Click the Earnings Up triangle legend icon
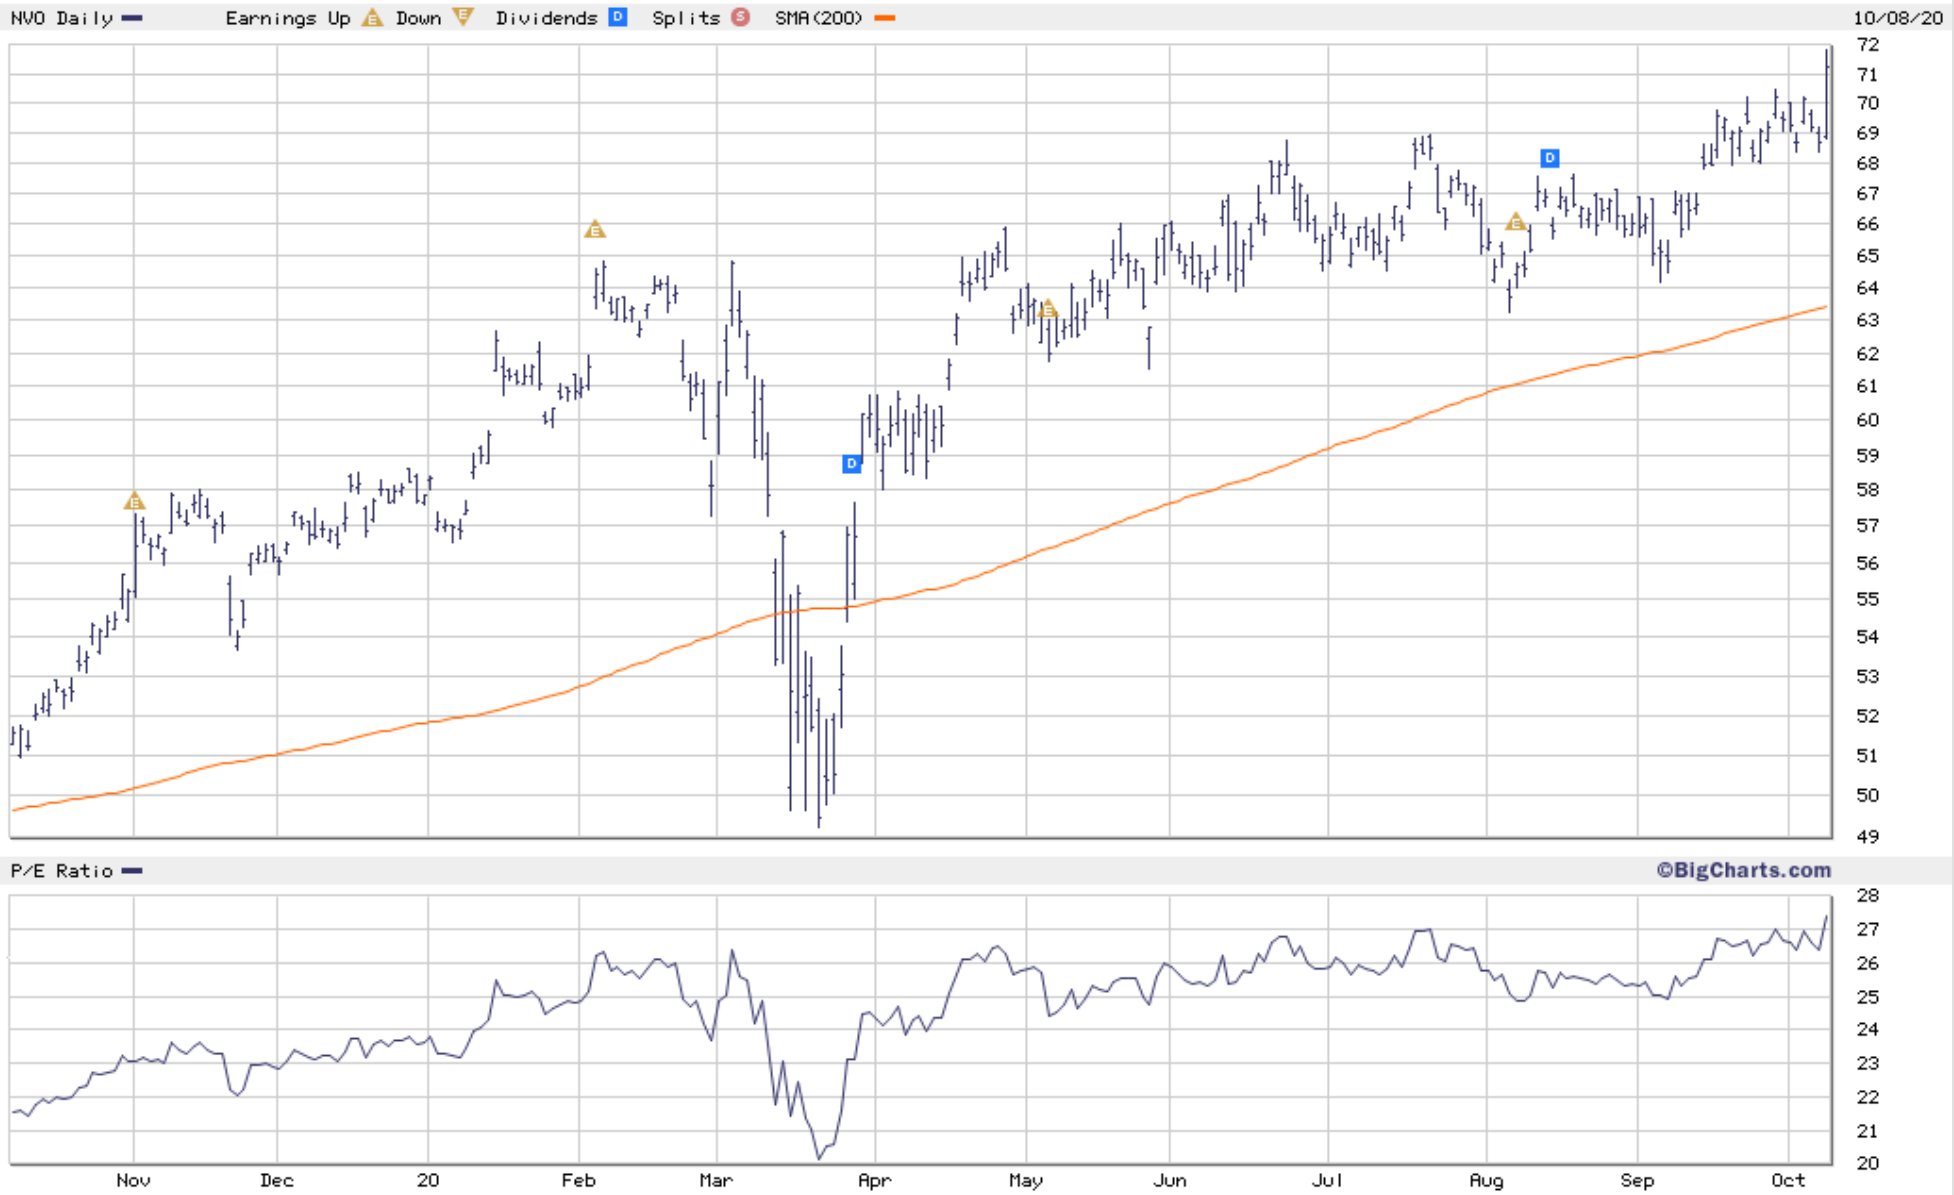 coord(372,17)
